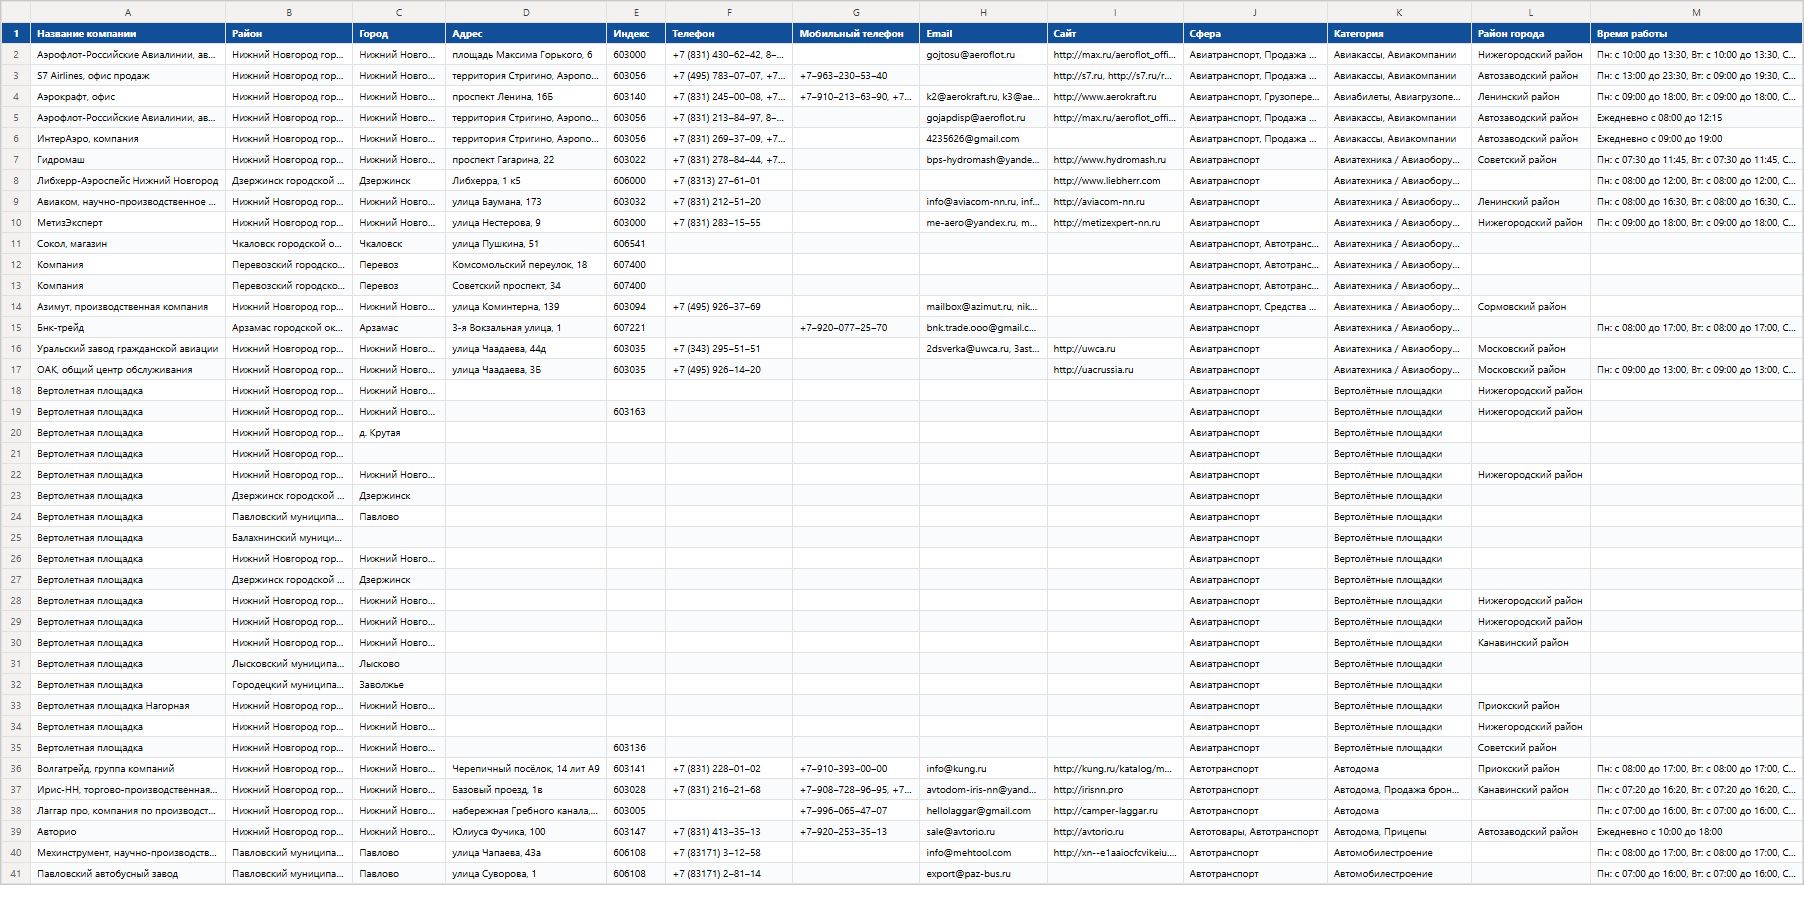Select the "Автодома, Прицепы" category cell
This screenshot has width=1804, height=902.
click(1399, 832)
